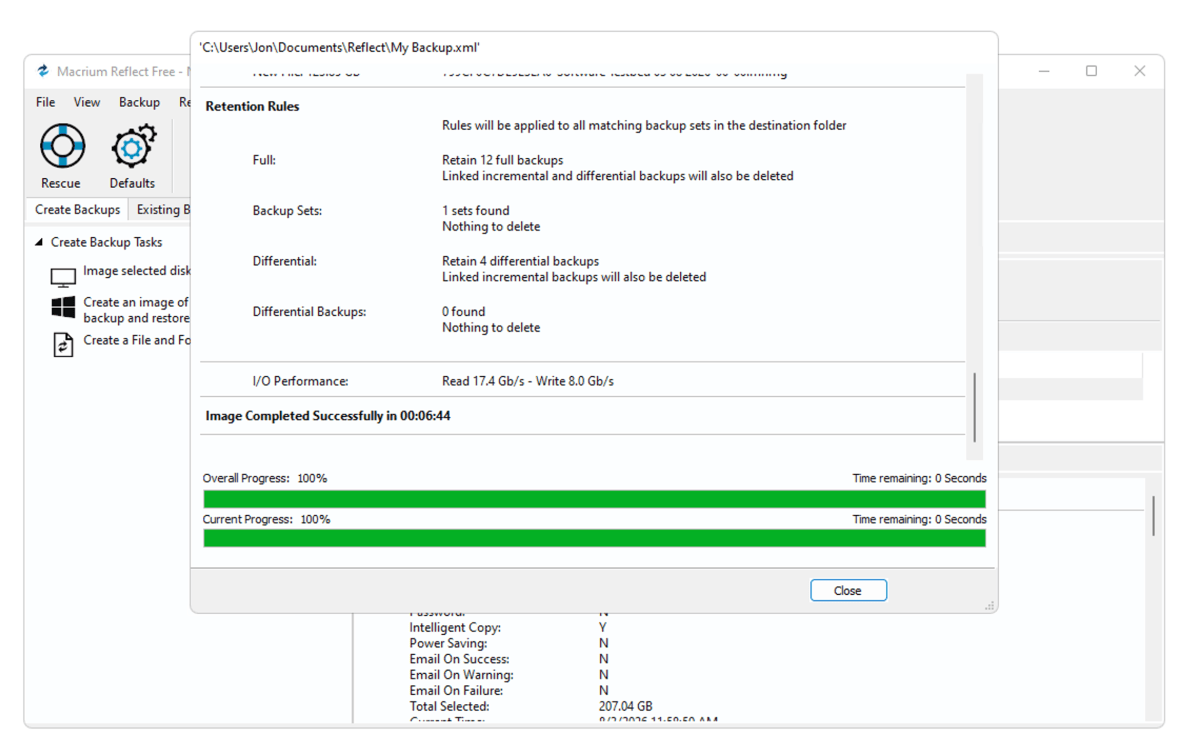Switch to the Existing Backups tab
1198x753 pixels.
point(160,209)
